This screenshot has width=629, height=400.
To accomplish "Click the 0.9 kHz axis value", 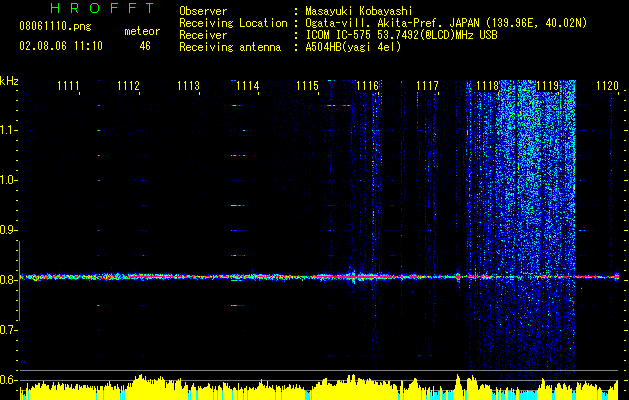I will coord(7,230).
